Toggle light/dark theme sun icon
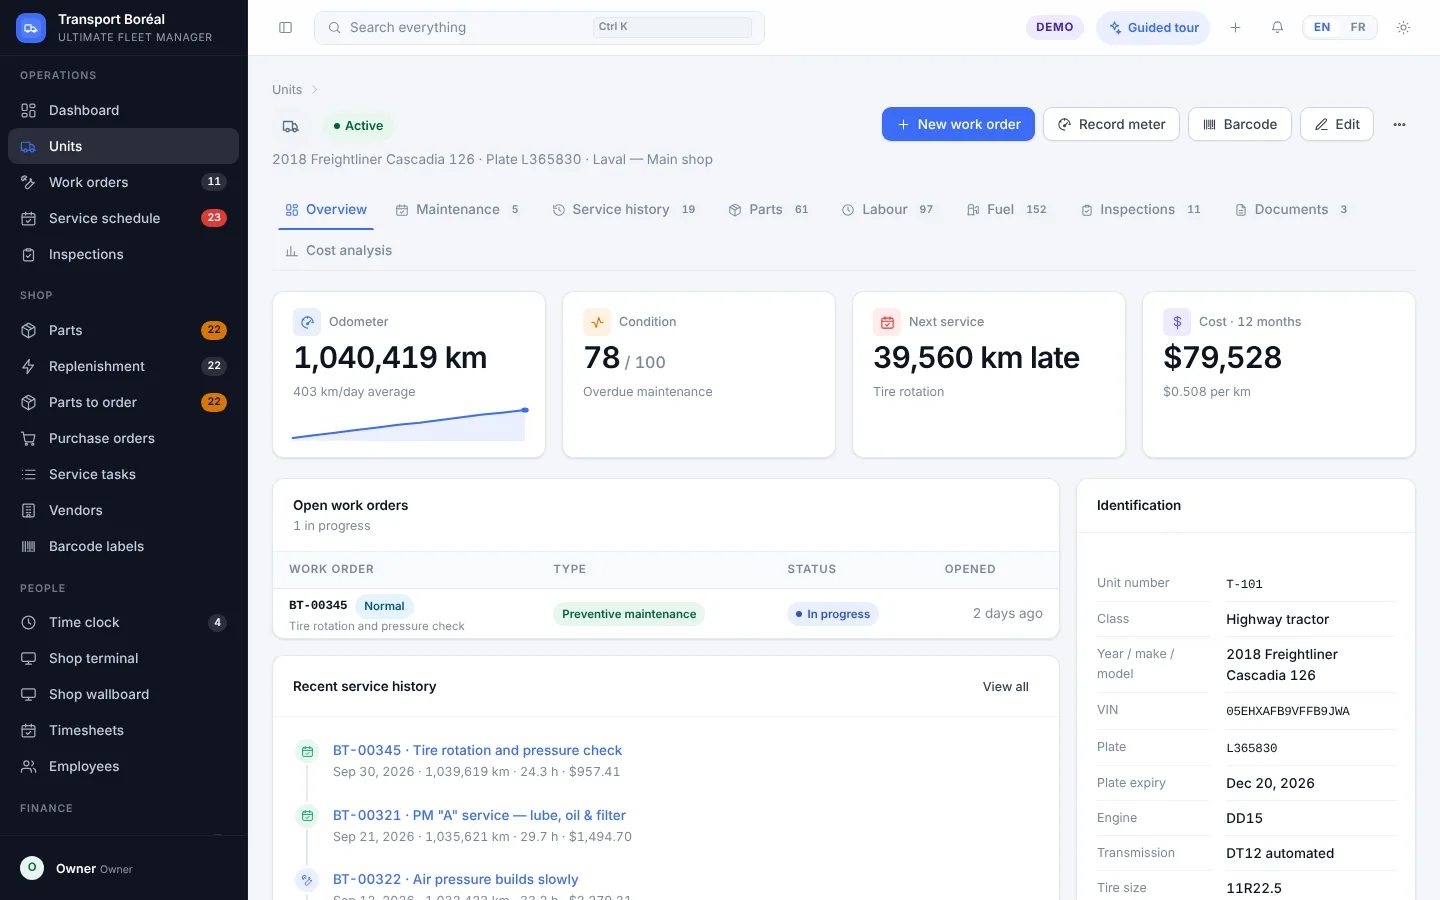 point(1403,28)
